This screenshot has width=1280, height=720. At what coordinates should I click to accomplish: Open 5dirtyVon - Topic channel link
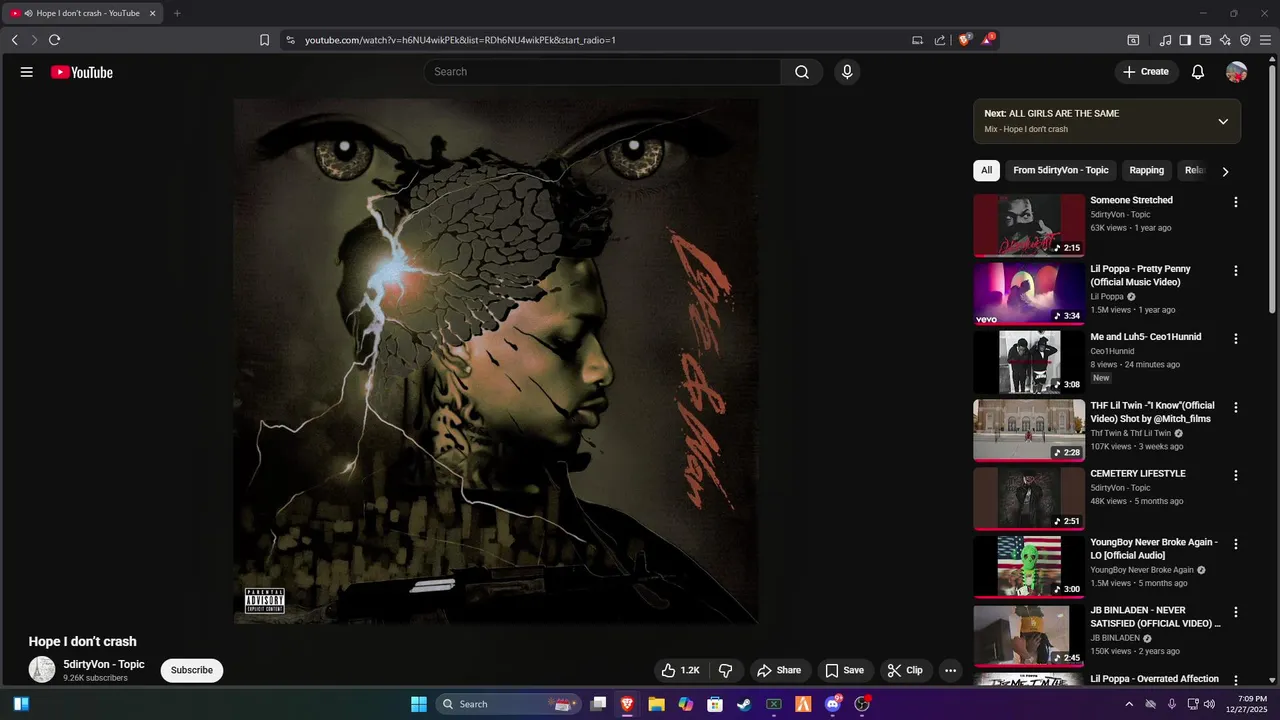(x=104, y=664)
